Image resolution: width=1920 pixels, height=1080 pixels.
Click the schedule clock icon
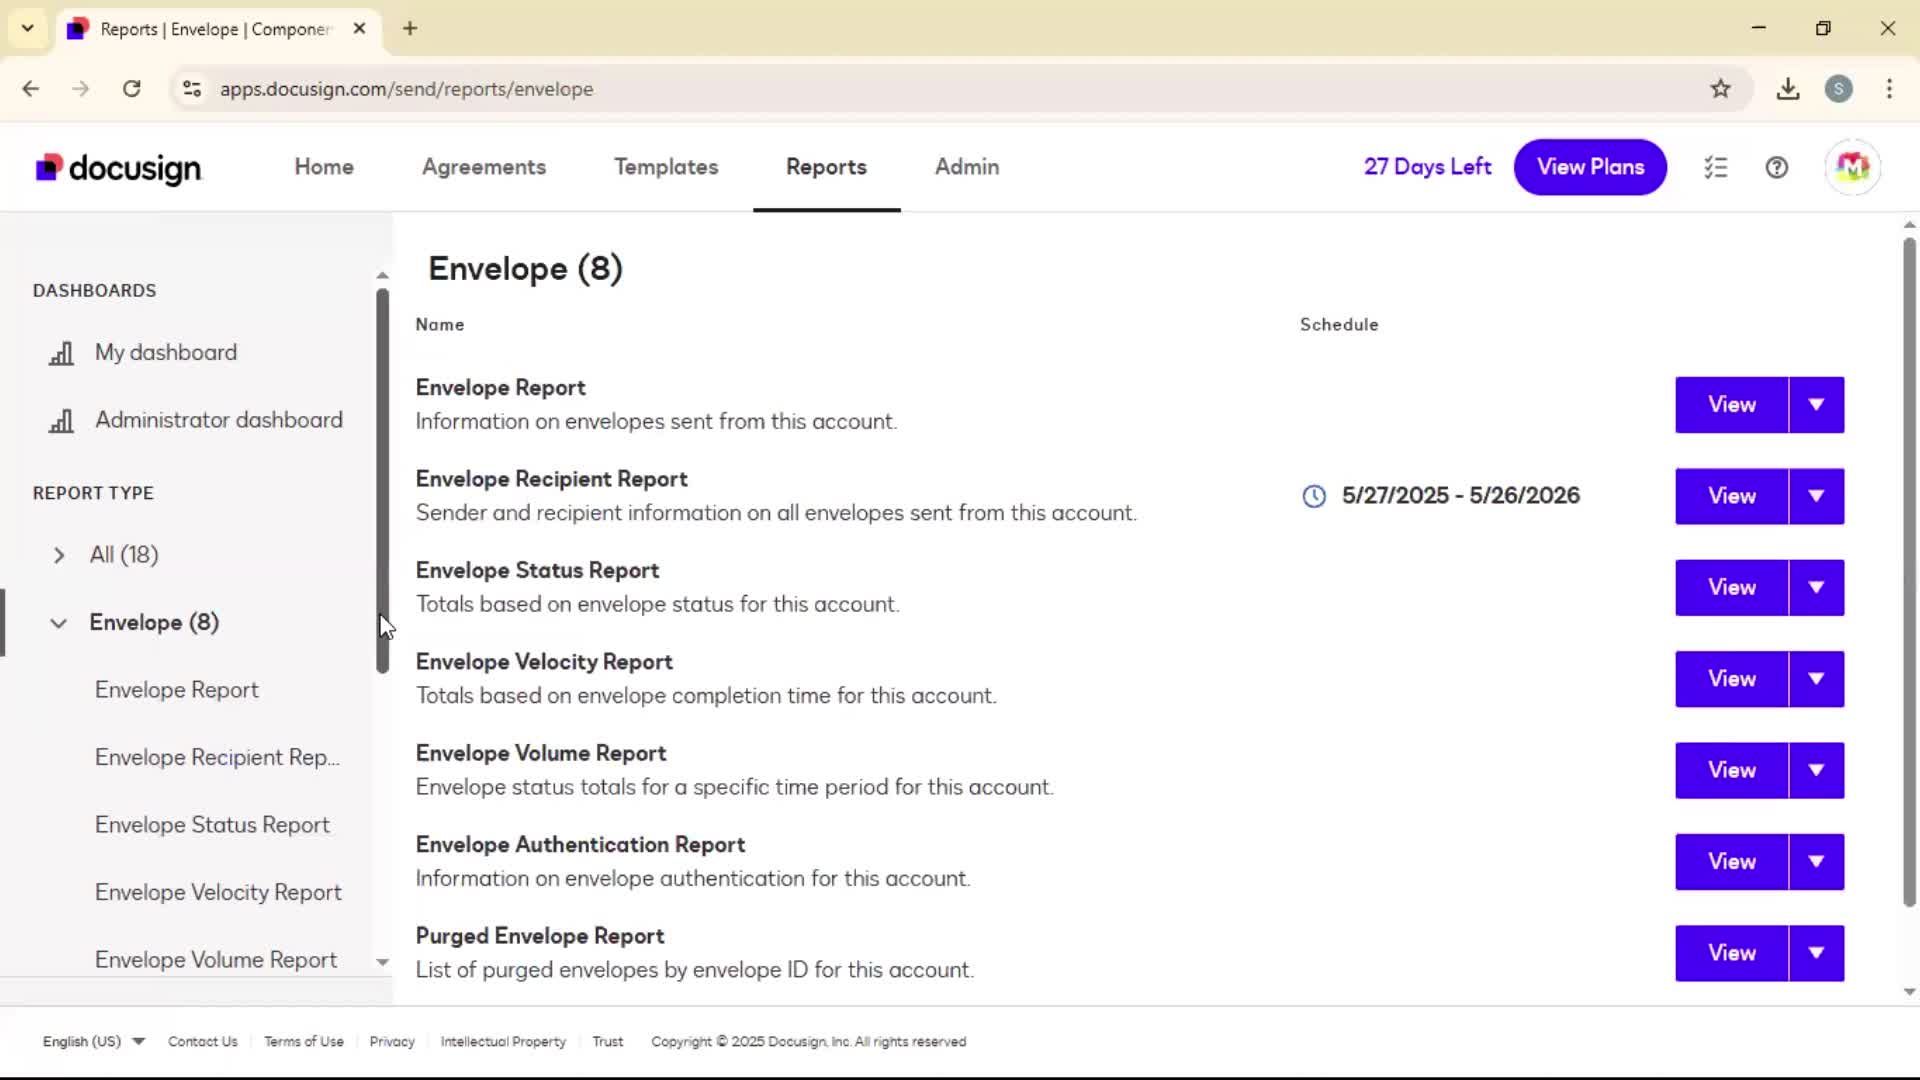(1314, 496)
